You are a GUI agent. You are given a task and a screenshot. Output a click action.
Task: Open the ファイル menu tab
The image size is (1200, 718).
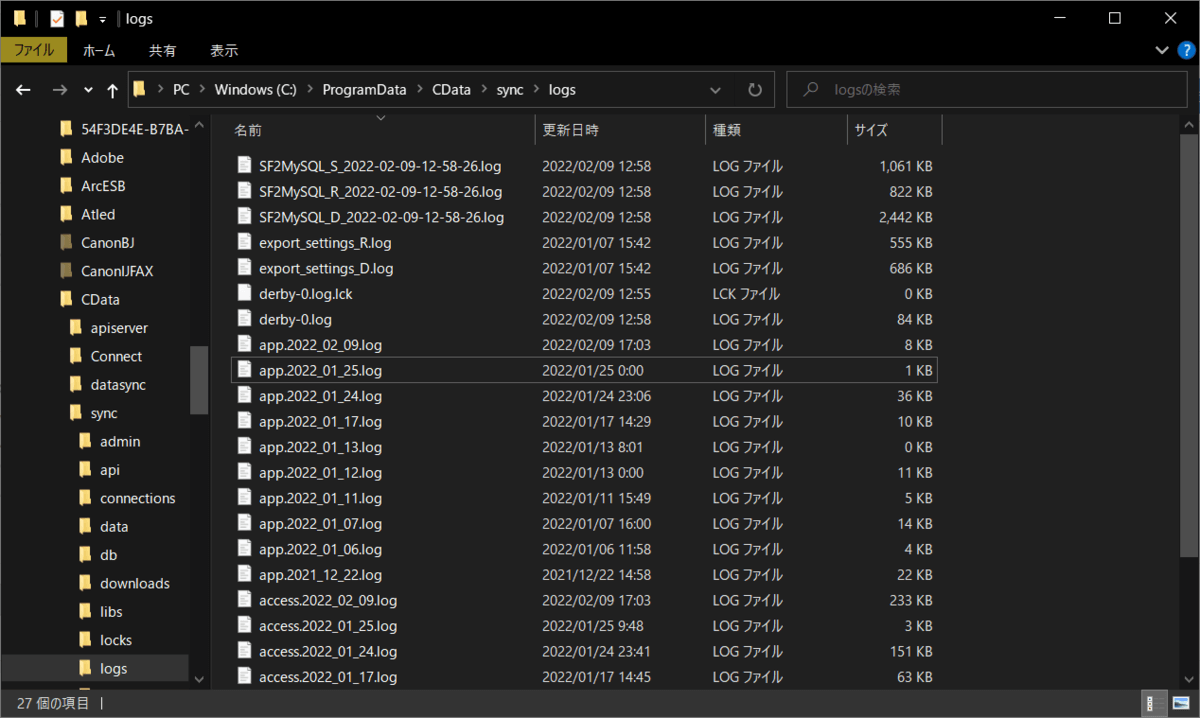tap(34, 50)
